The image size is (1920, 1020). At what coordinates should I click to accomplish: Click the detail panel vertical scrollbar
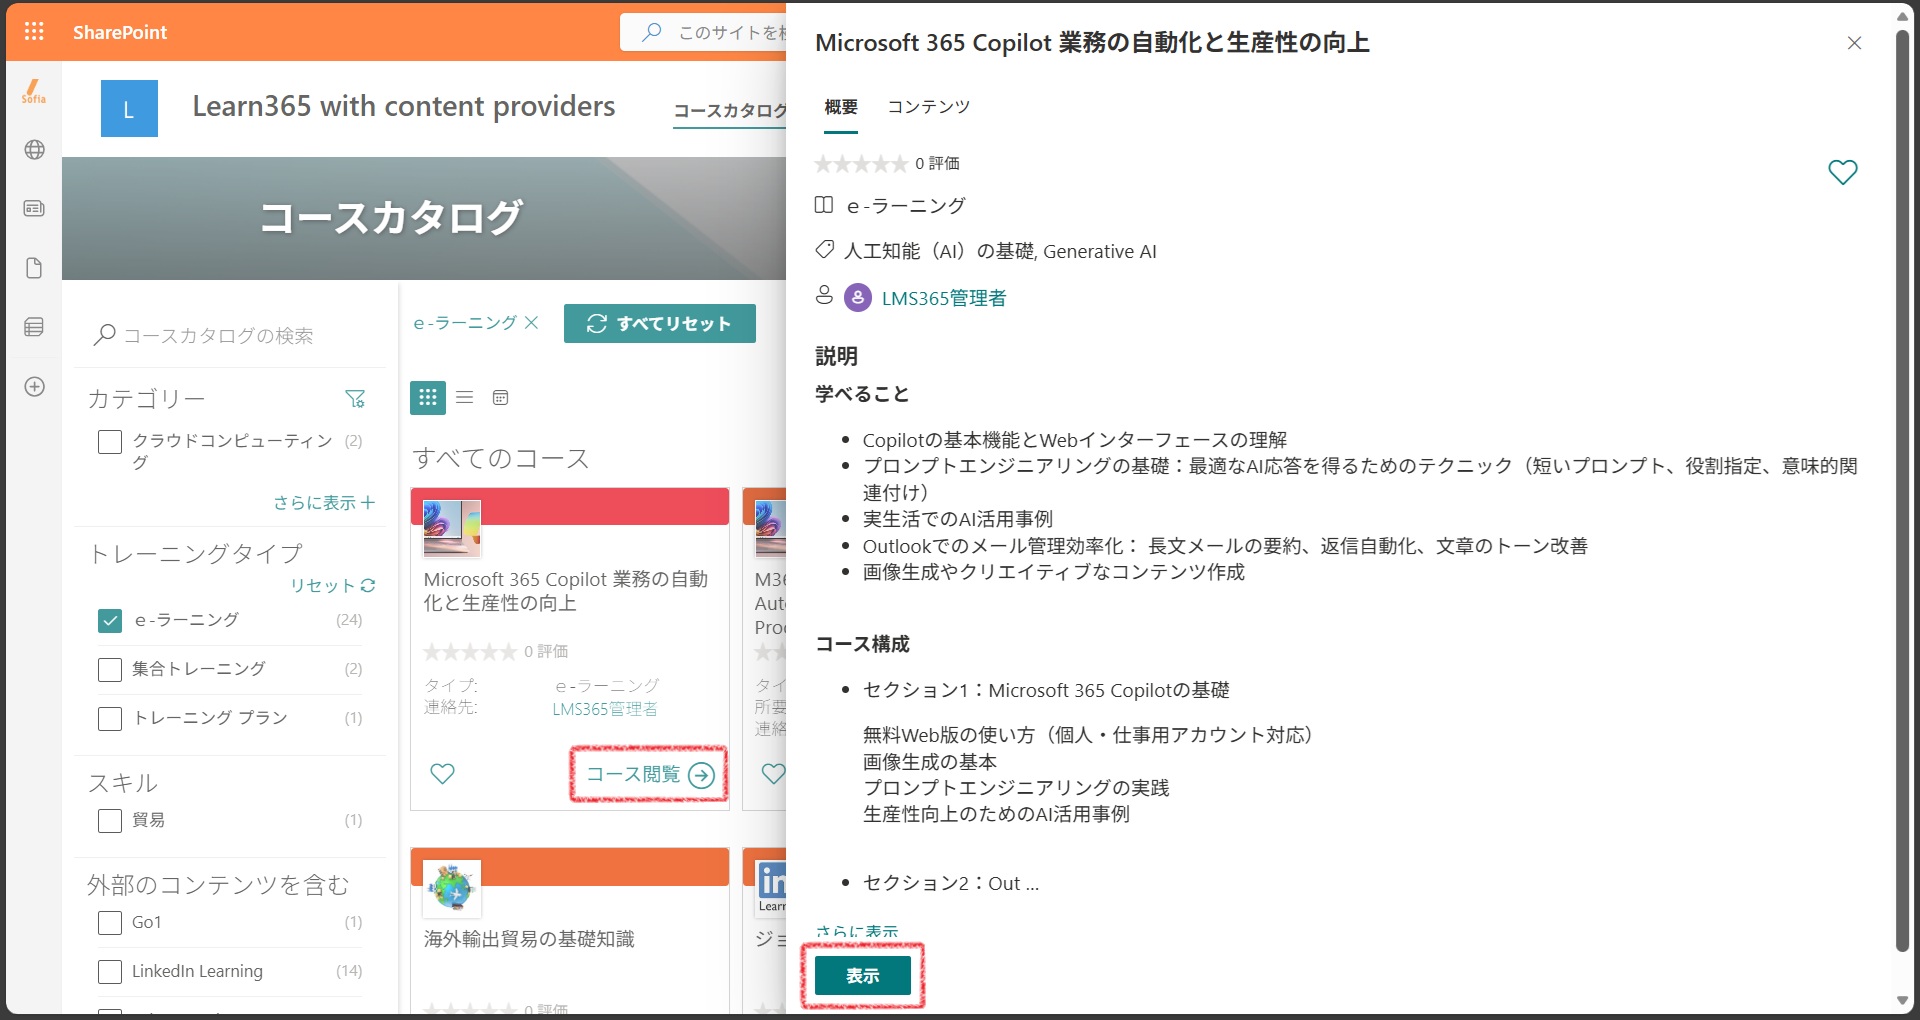[1902, 490]
